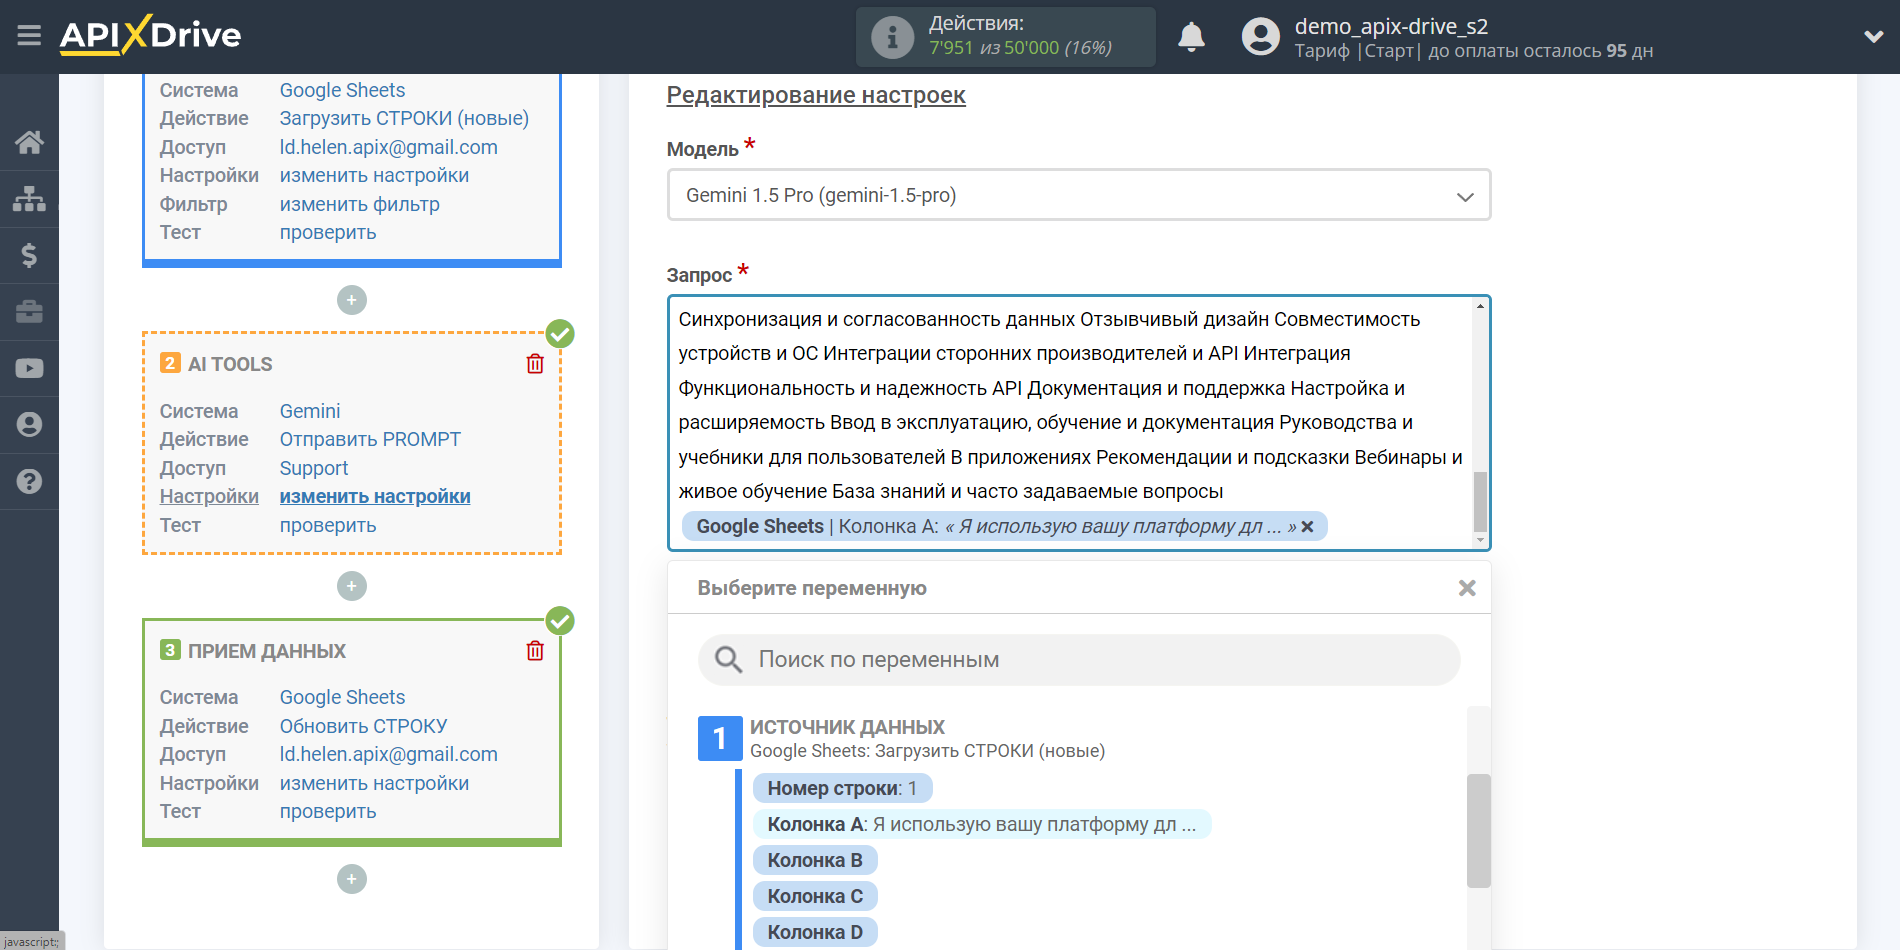The image size is (1900, 950).
Task: Select variable Колонка B
Action: pos(815,860)
